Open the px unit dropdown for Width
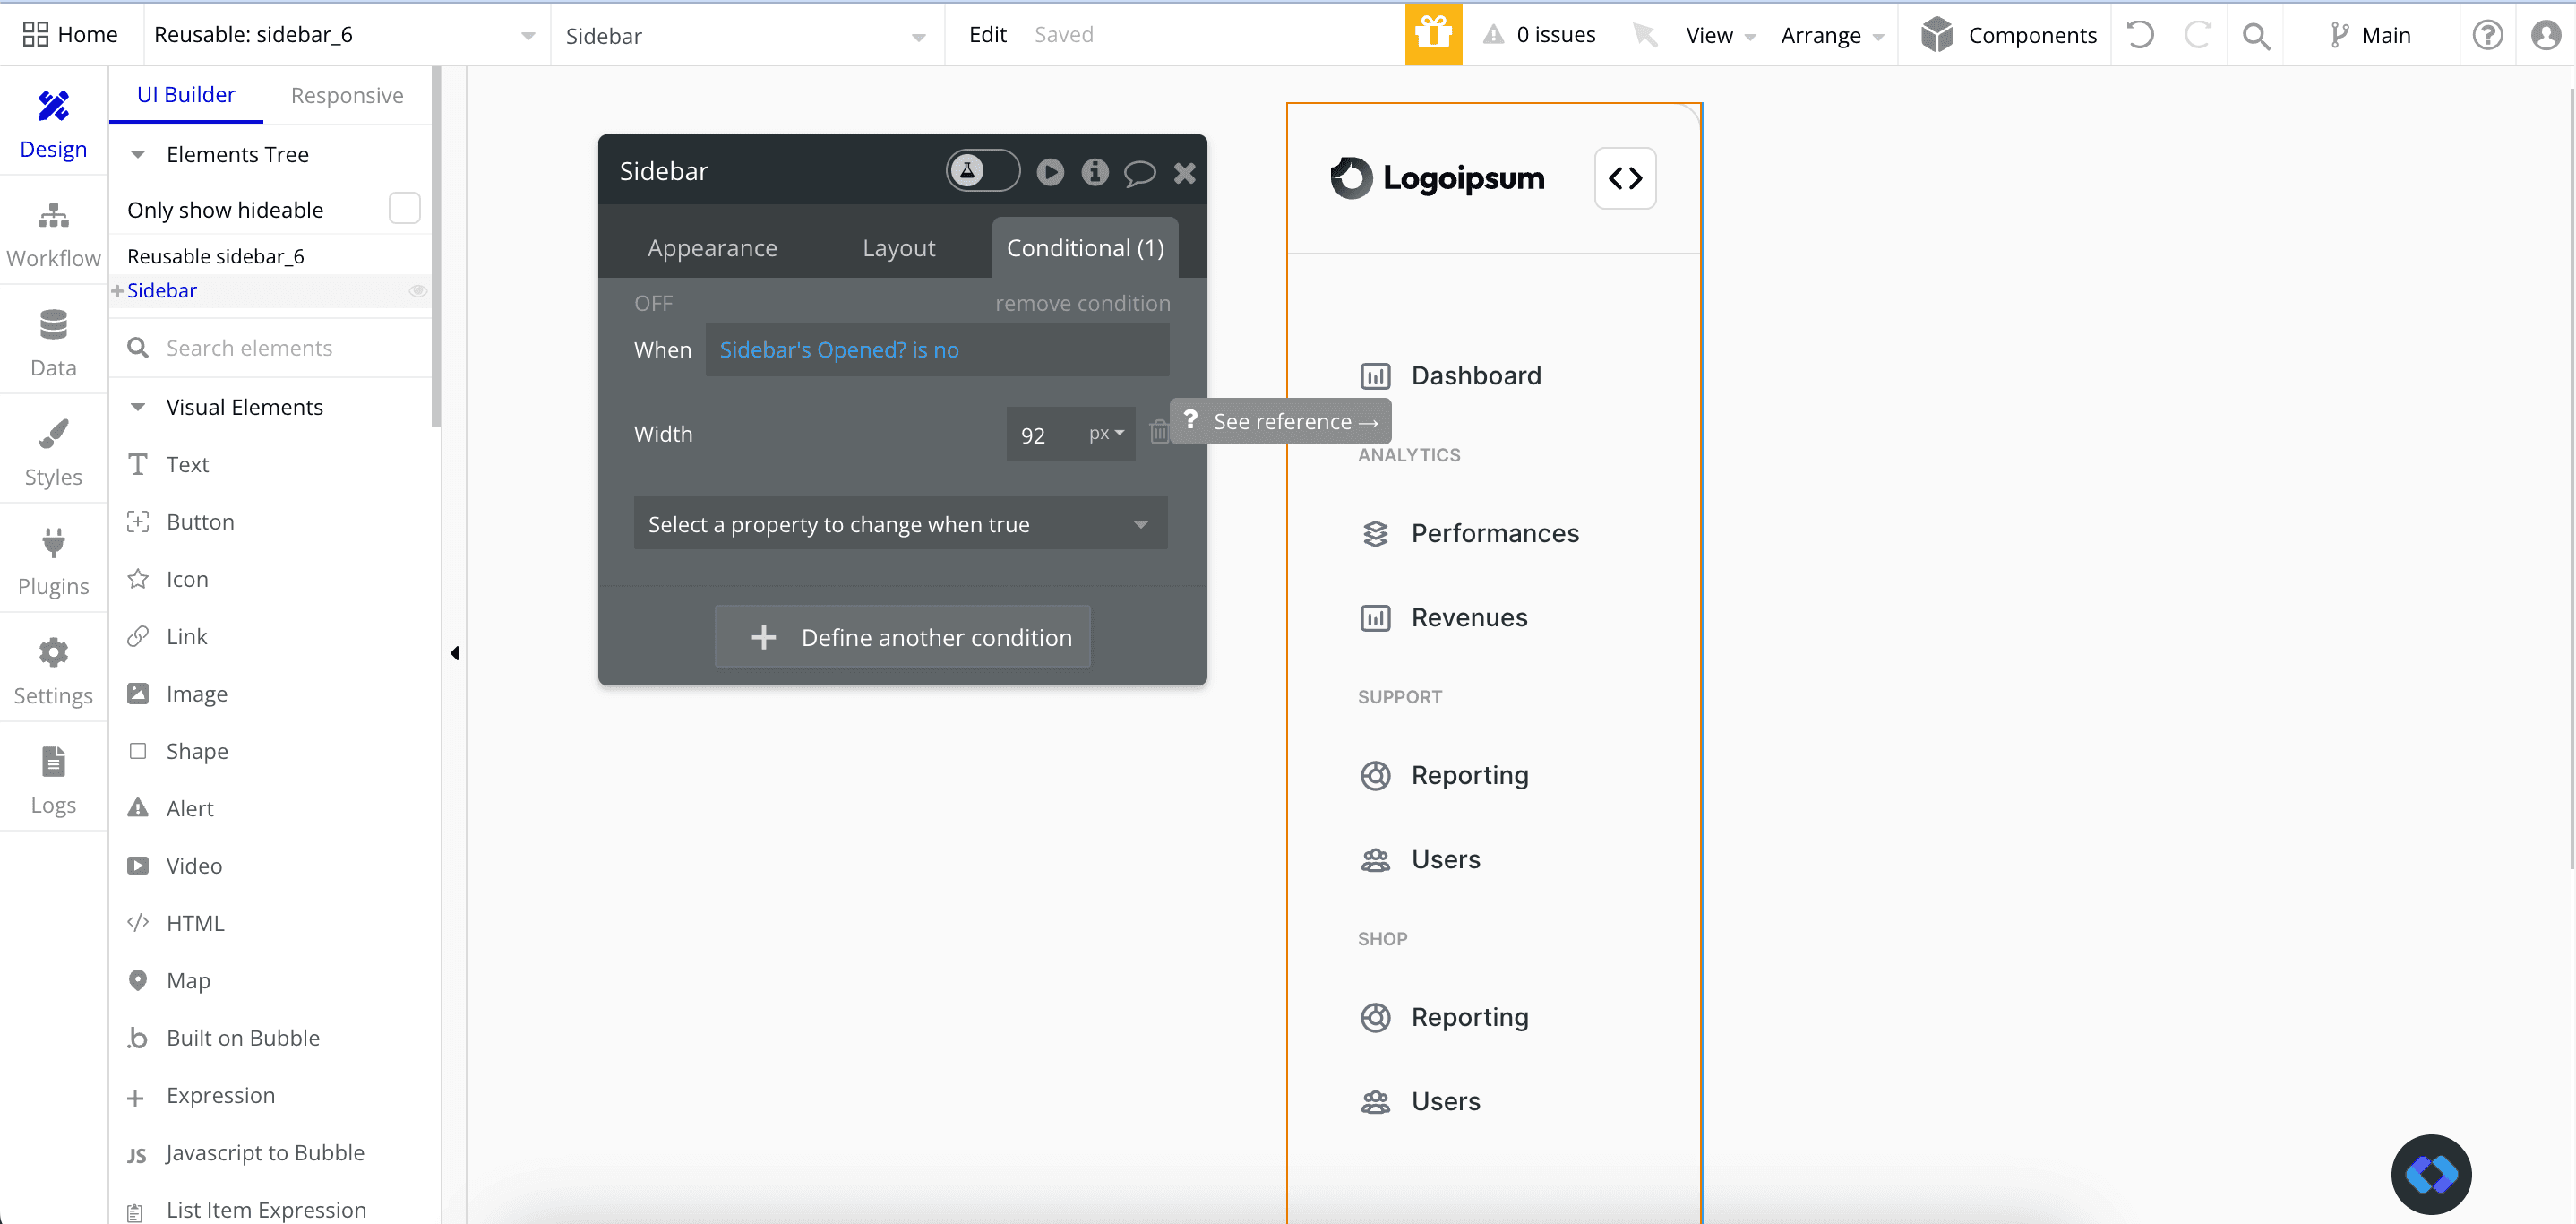Screen dimensions: 2576x1224 (1106, 433)
